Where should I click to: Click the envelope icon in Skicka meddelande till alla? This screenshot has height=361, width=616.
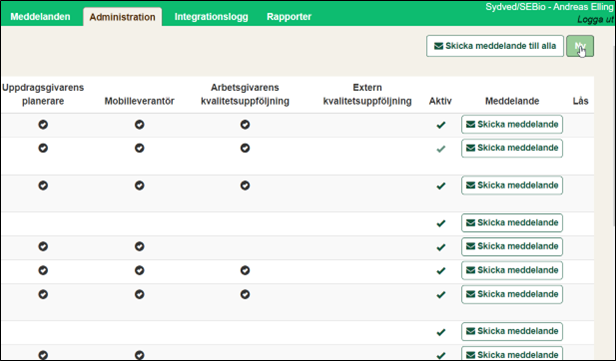point(438,46)
